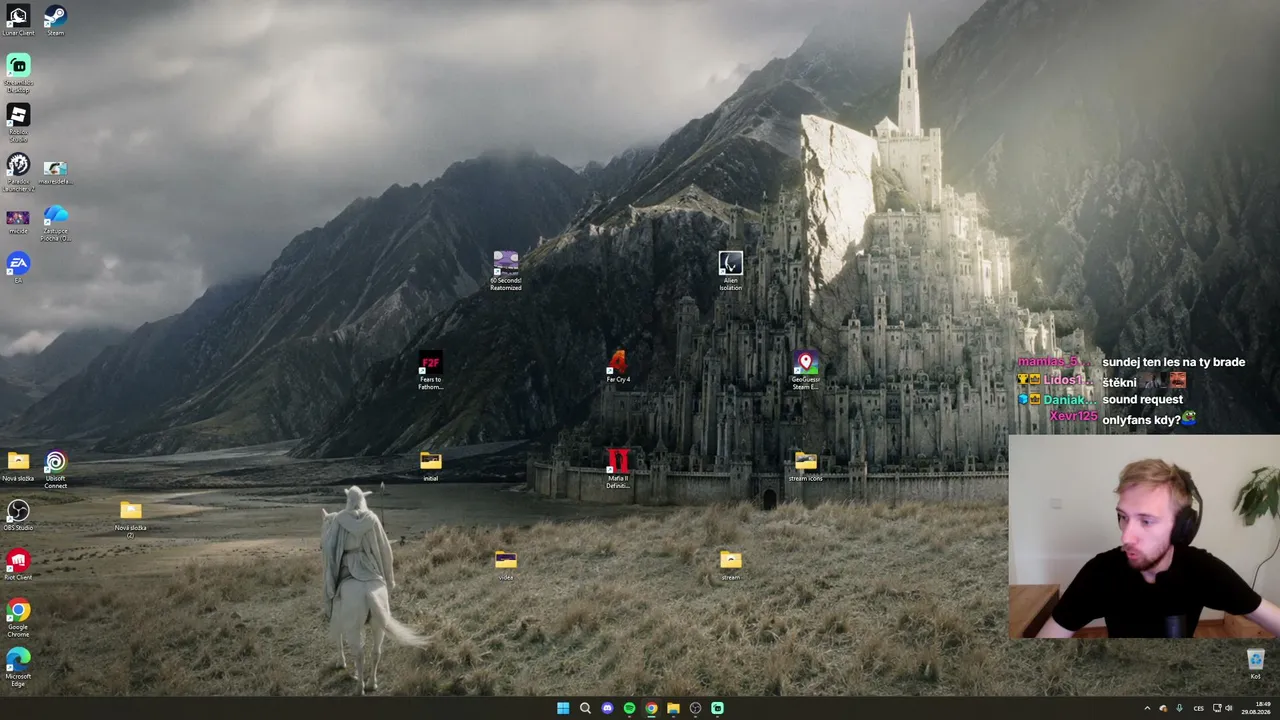Viewport: 1280px width, 720px height.
Task: Select the "stream" folder on desktop
Action: coord(731,564)
